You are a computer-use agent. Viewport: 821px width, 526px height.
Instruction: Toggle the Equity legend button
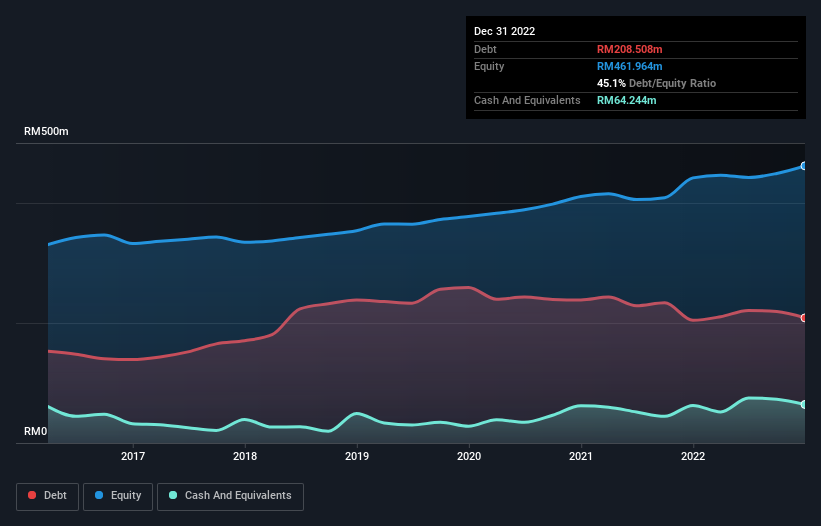(x=118, y=496)
